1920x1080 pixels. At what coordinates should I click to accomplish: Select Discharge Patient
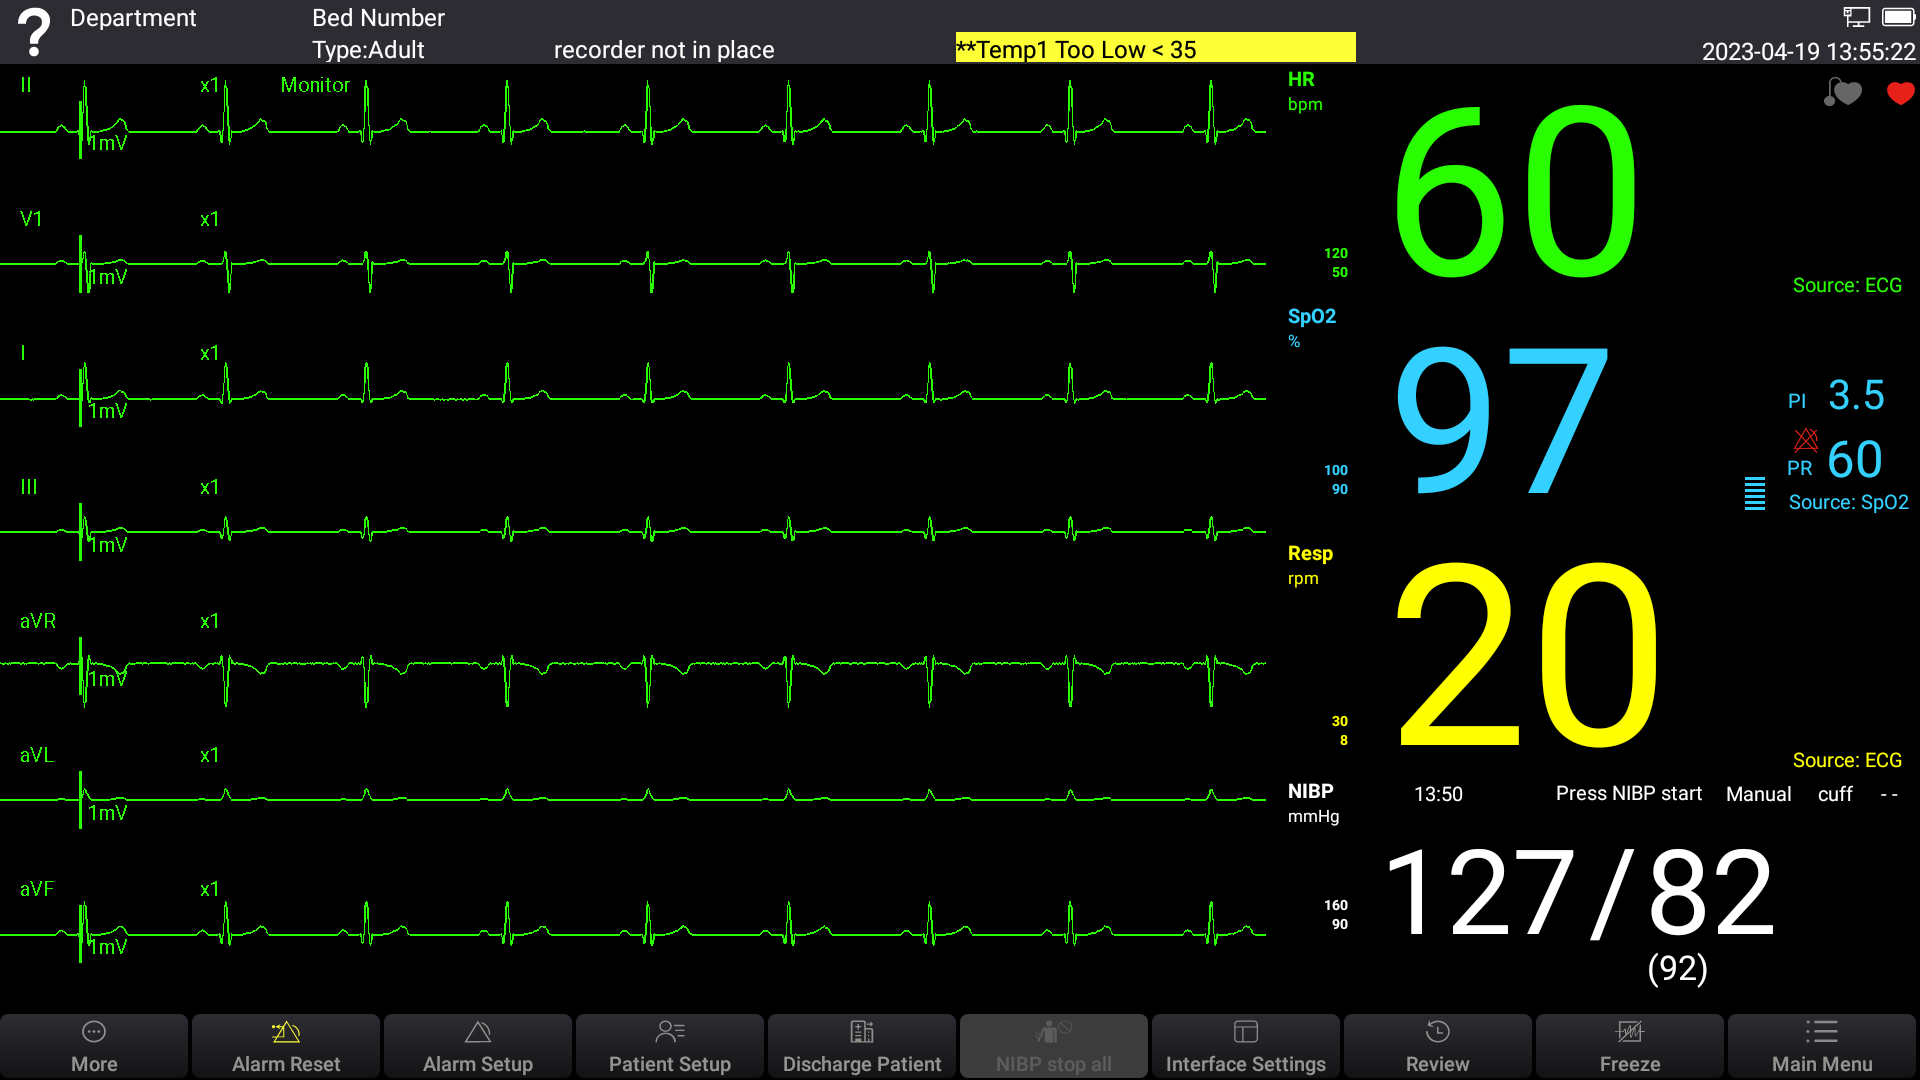click(862, 1045)
